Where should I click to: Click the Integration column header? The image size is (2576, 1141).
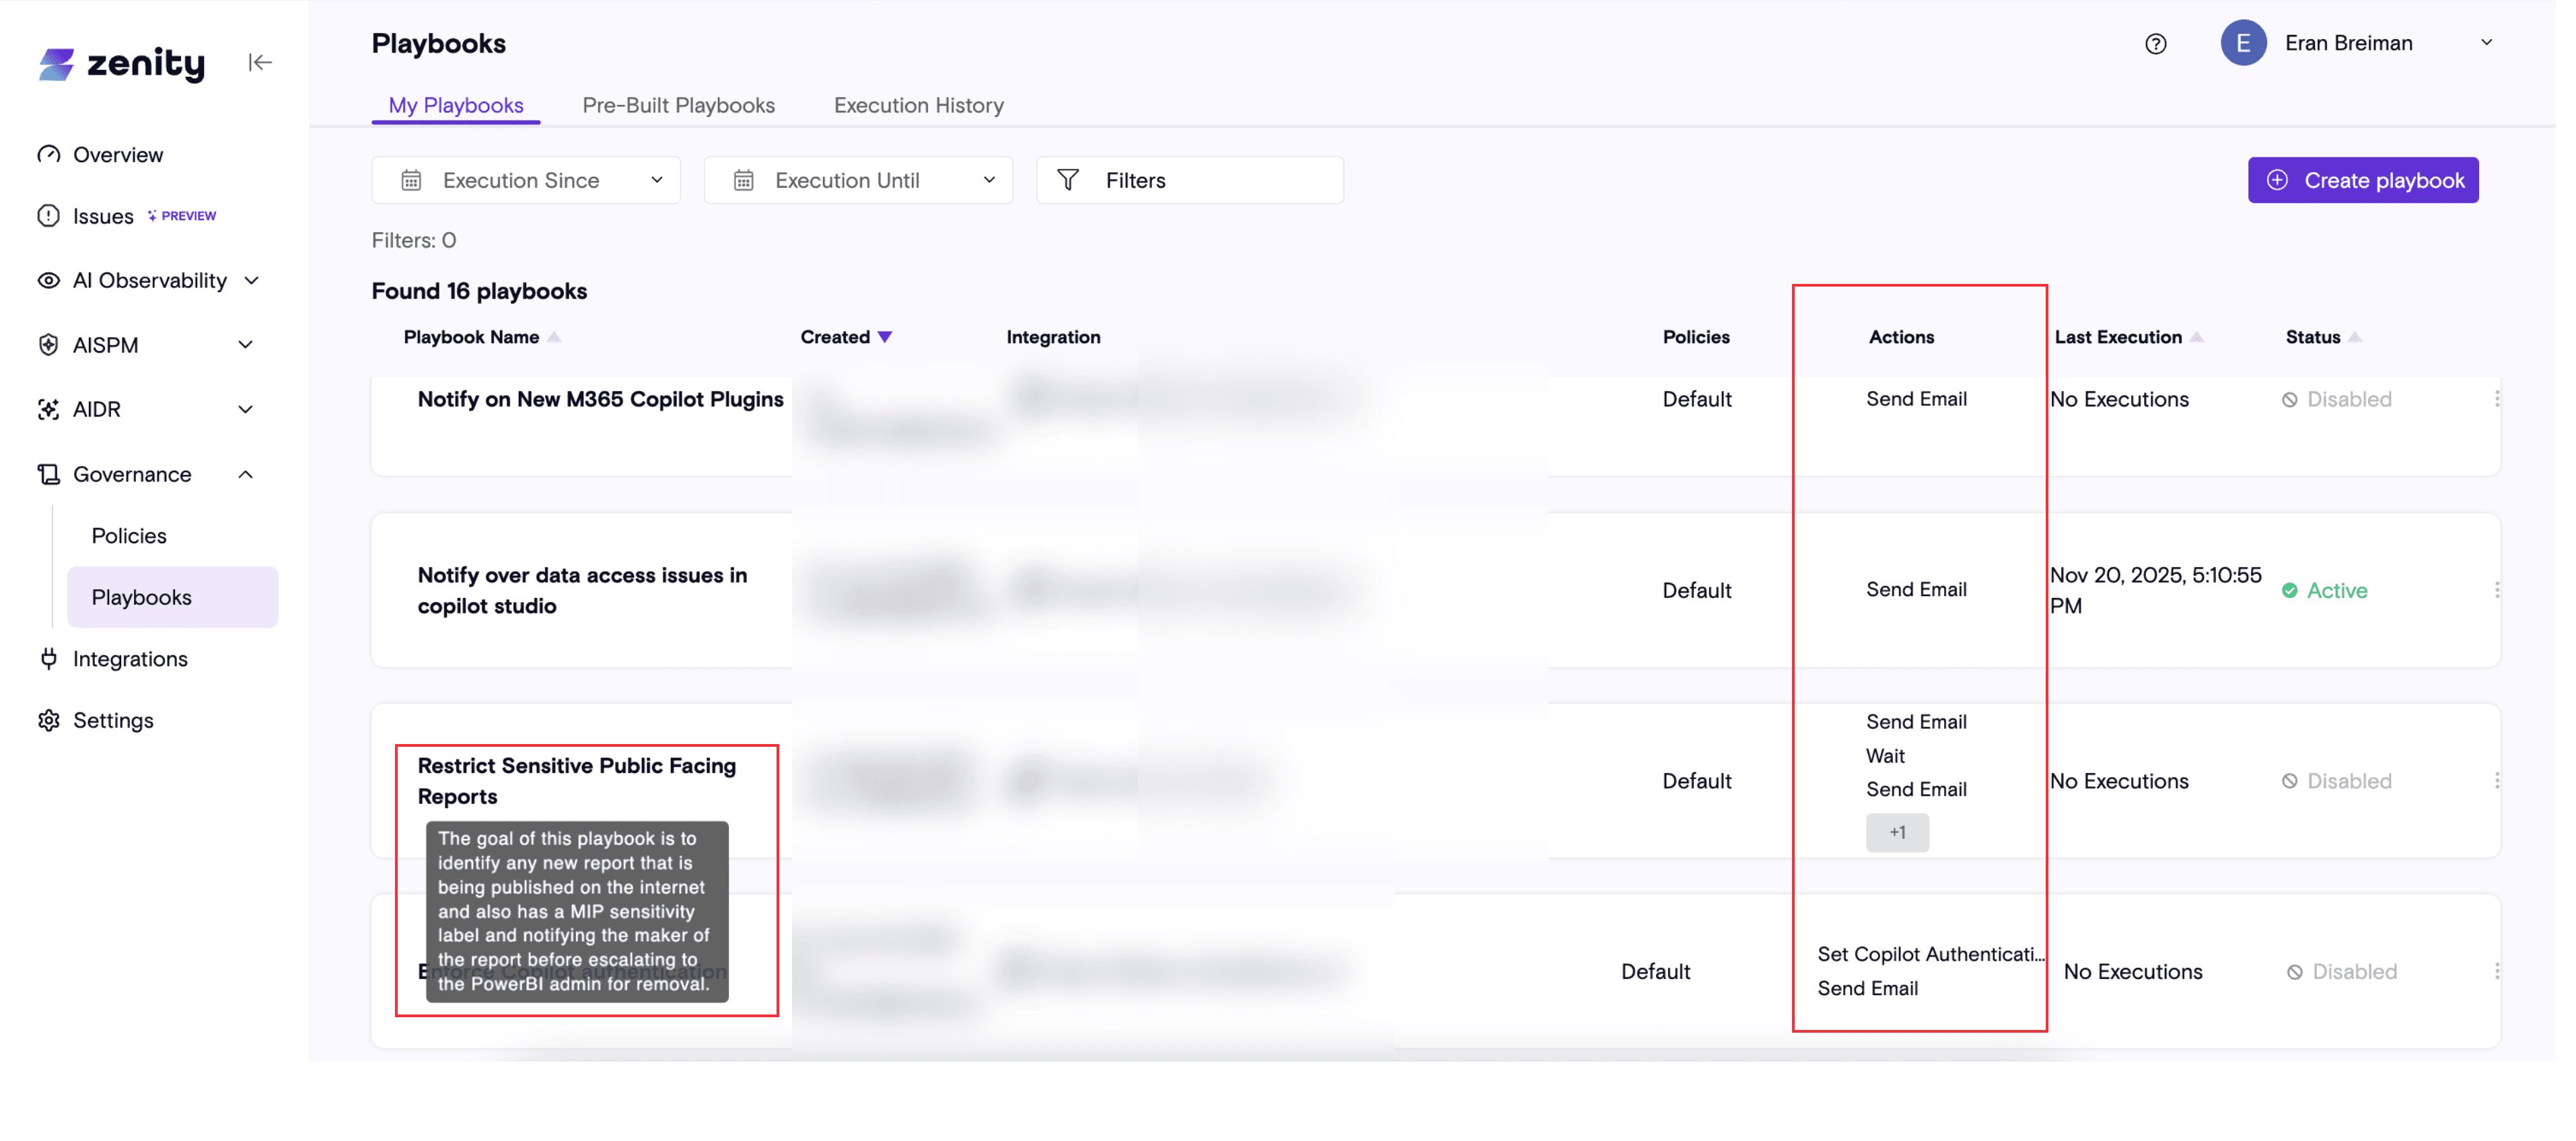pyautogui.click(x=1053, y=337)
